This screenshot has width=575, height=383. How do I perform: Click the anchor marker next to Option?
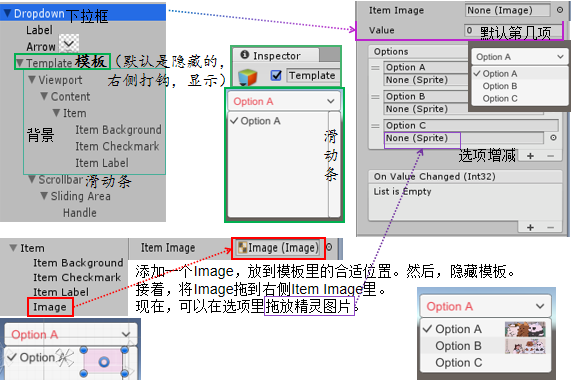(65, 358)
